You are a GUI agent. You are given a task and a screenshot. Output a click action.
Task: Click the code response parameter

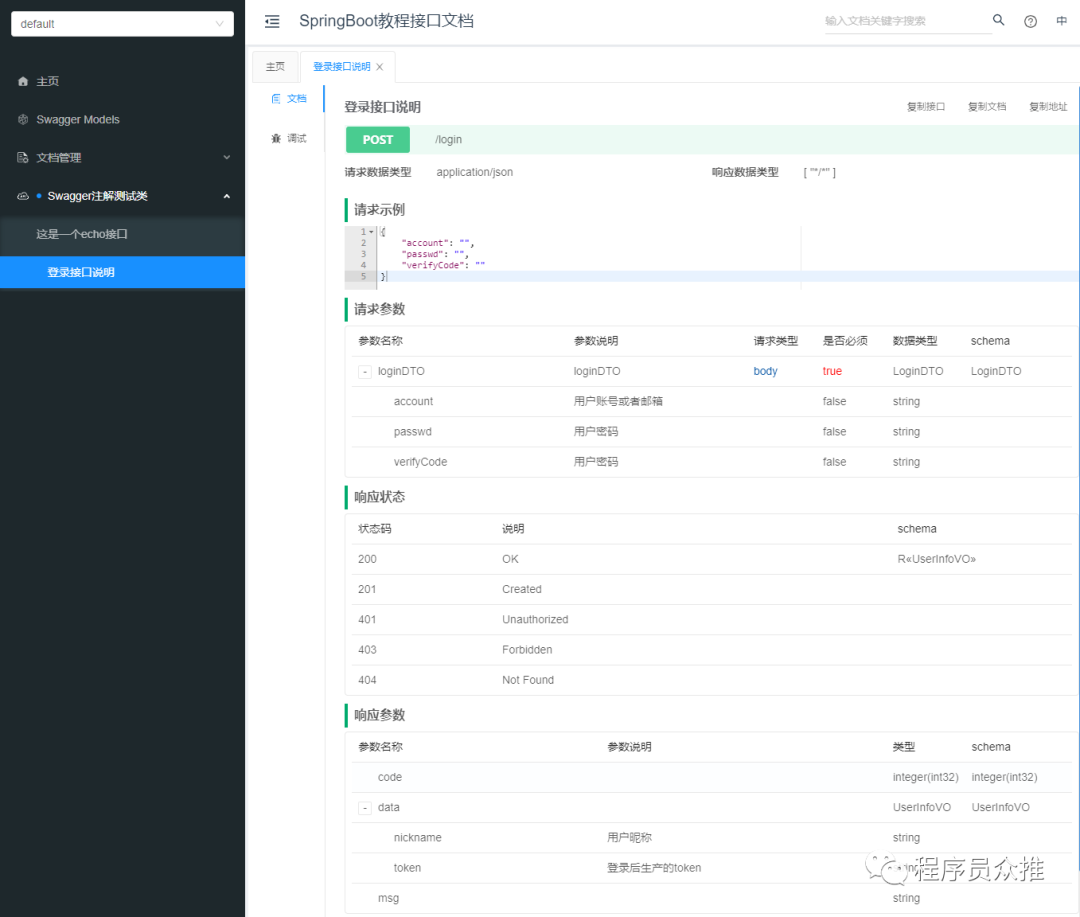click(389, 777)
